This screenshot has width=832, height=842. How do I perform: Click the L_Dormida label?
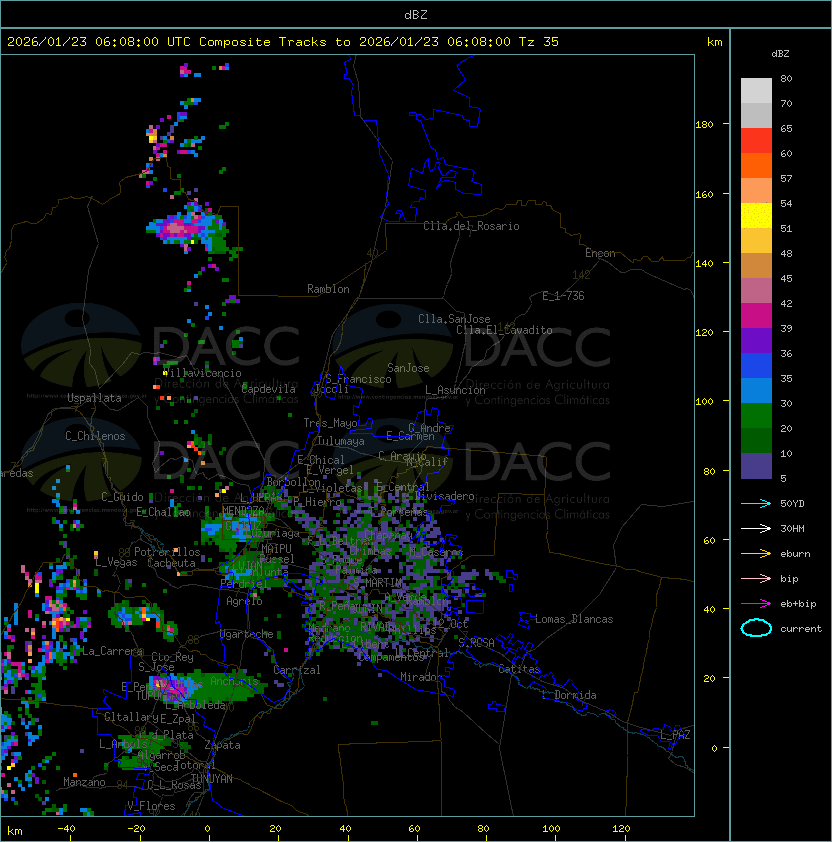click(569, 695)
